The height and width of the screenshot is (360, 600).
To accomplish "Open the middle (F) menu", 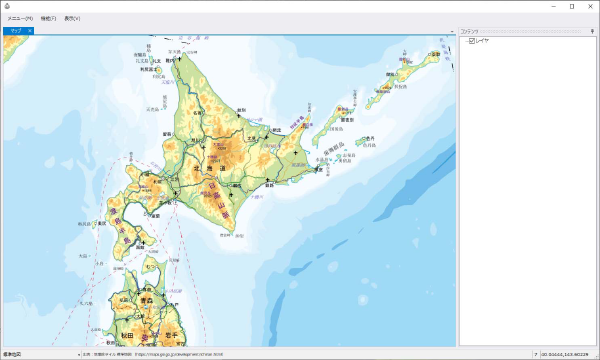I will [x=49, y=18].
